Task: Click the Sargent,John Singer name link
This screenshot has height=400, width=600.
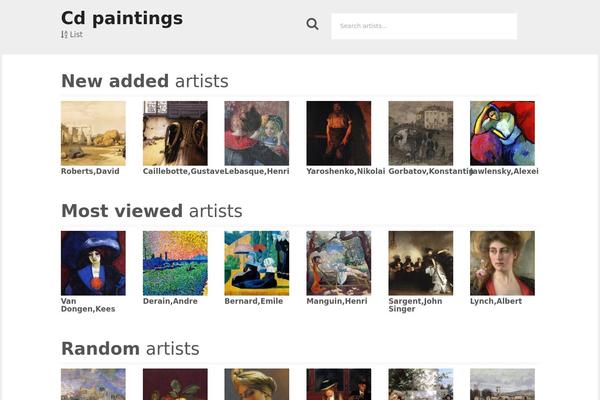Action: (x=415, y=305)
